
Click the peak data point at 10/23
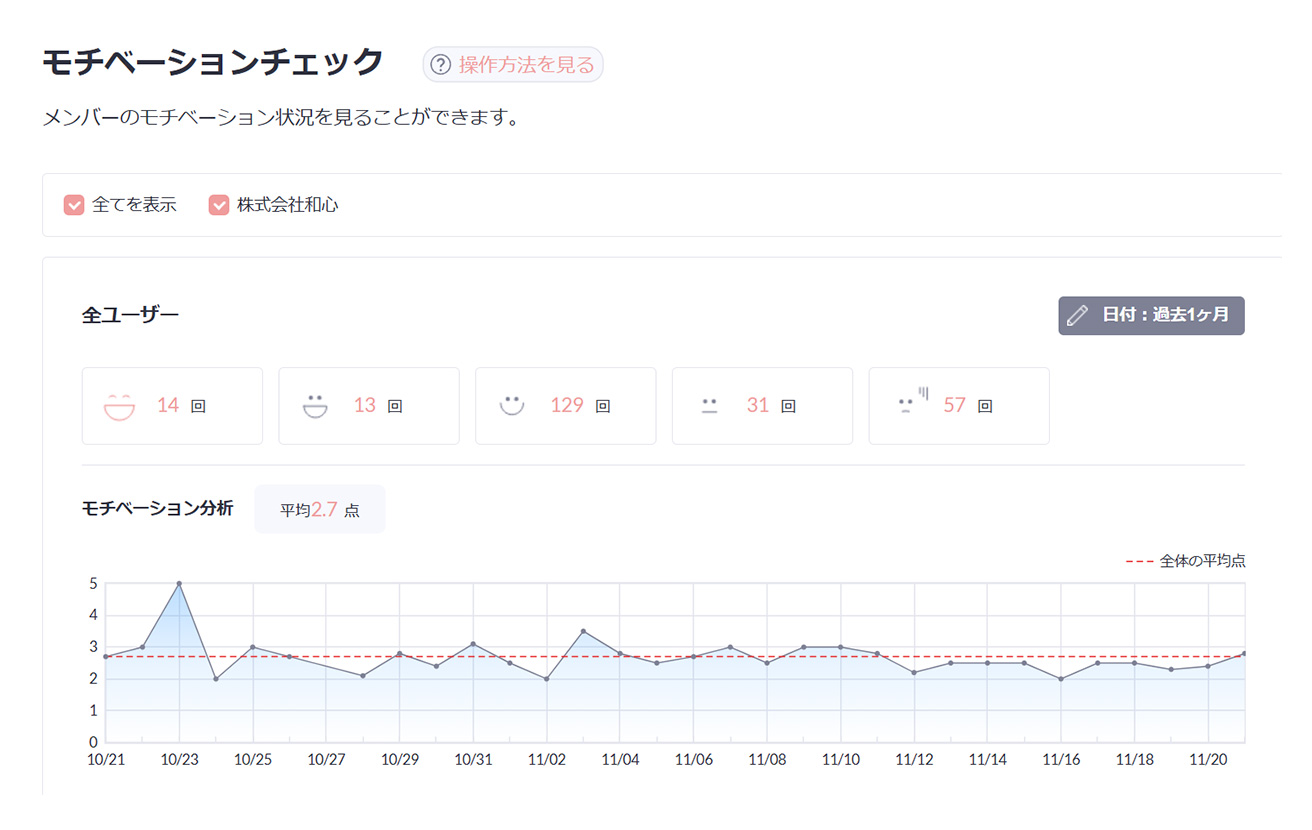click(179, 583)
